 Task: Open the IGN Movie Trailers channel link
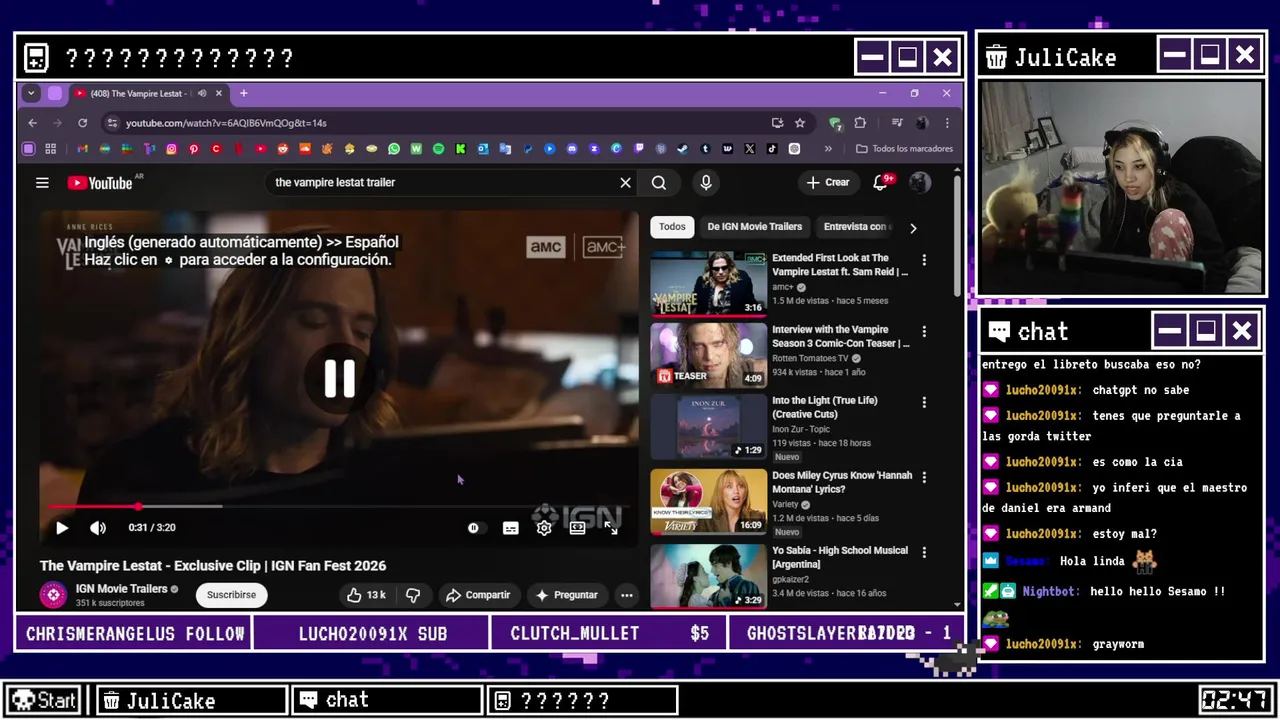coord(121,589)
